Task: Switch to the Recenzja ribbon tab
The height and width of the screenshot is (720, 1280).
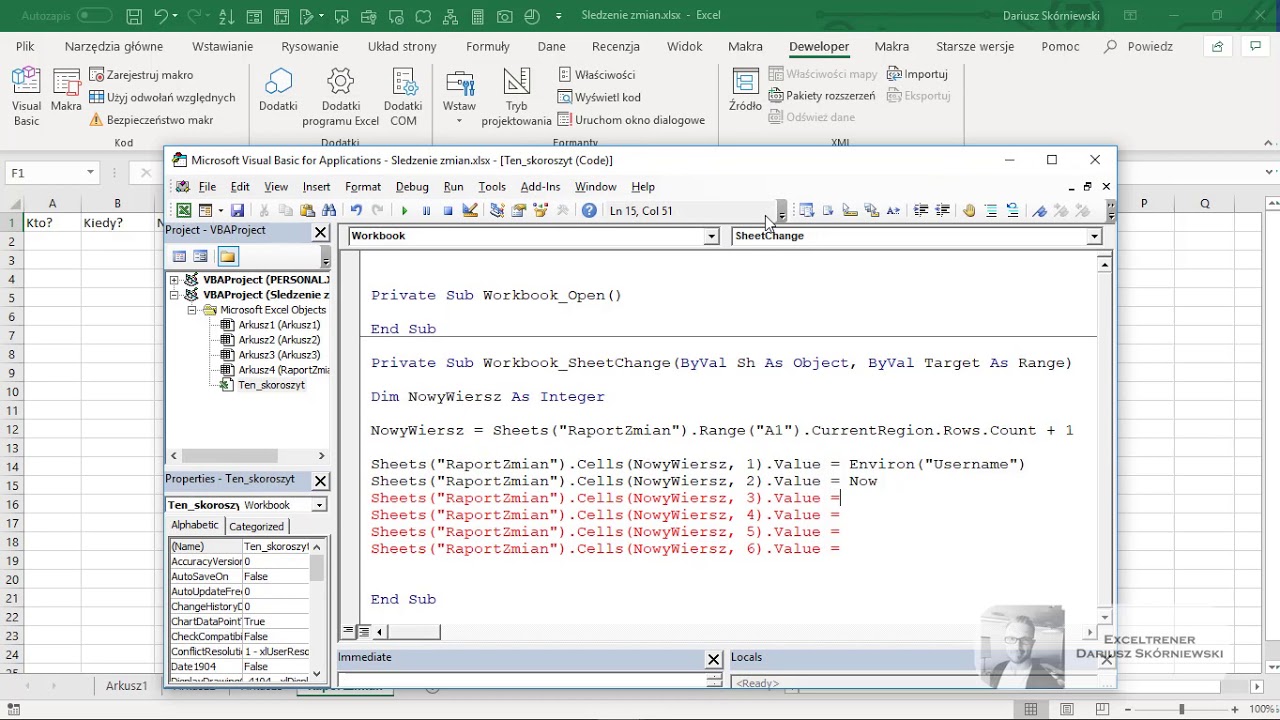Action: [x=616, y=46]
